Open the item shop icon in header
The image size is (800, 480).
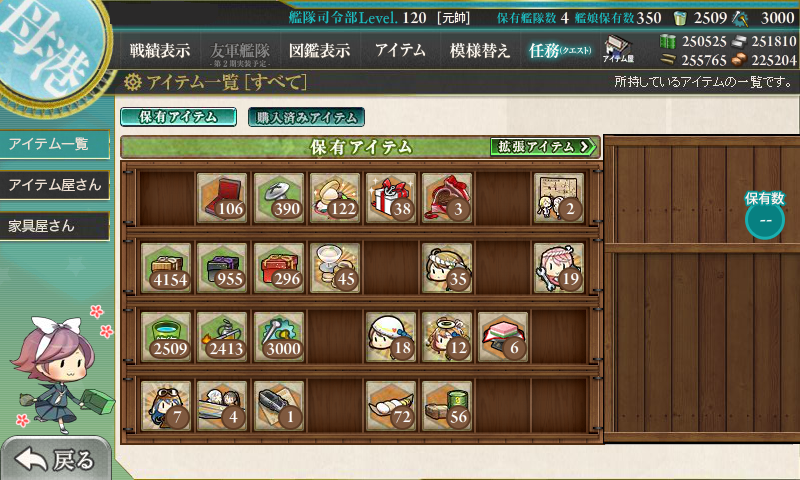pos(618,49)
